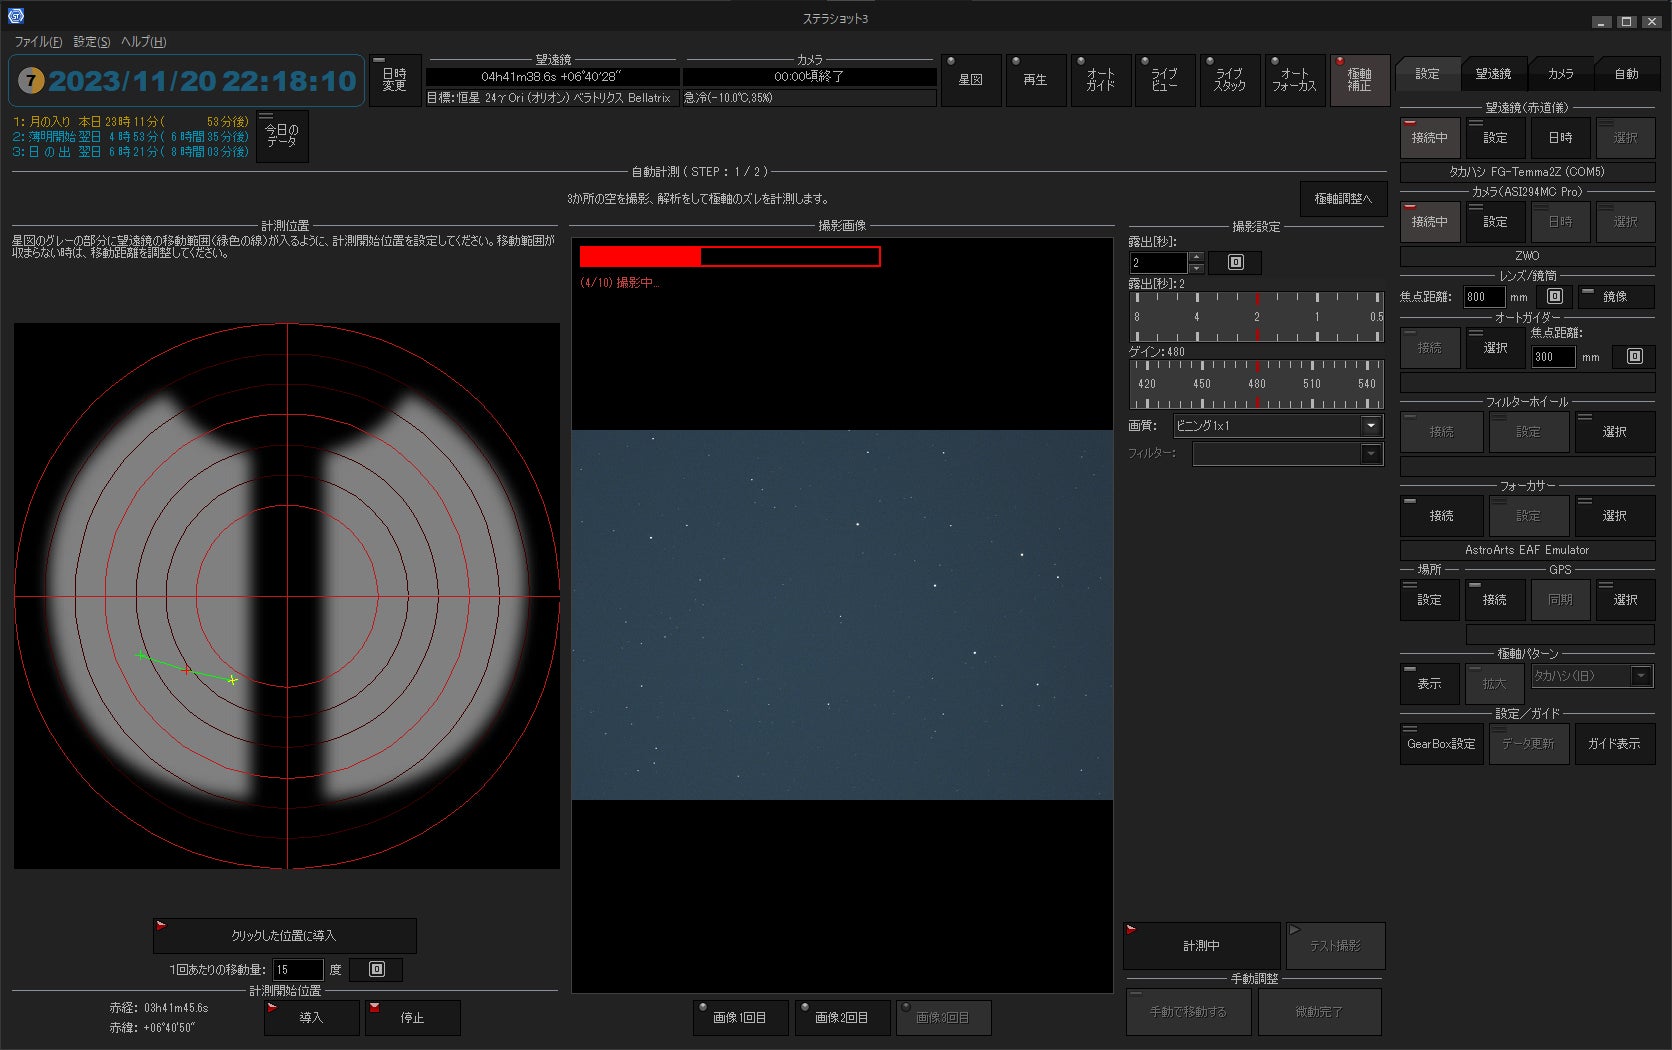Toggle the 鏡像 mirror image option
This screenshot has width=1672, height=1050.
pos(1614,296)
